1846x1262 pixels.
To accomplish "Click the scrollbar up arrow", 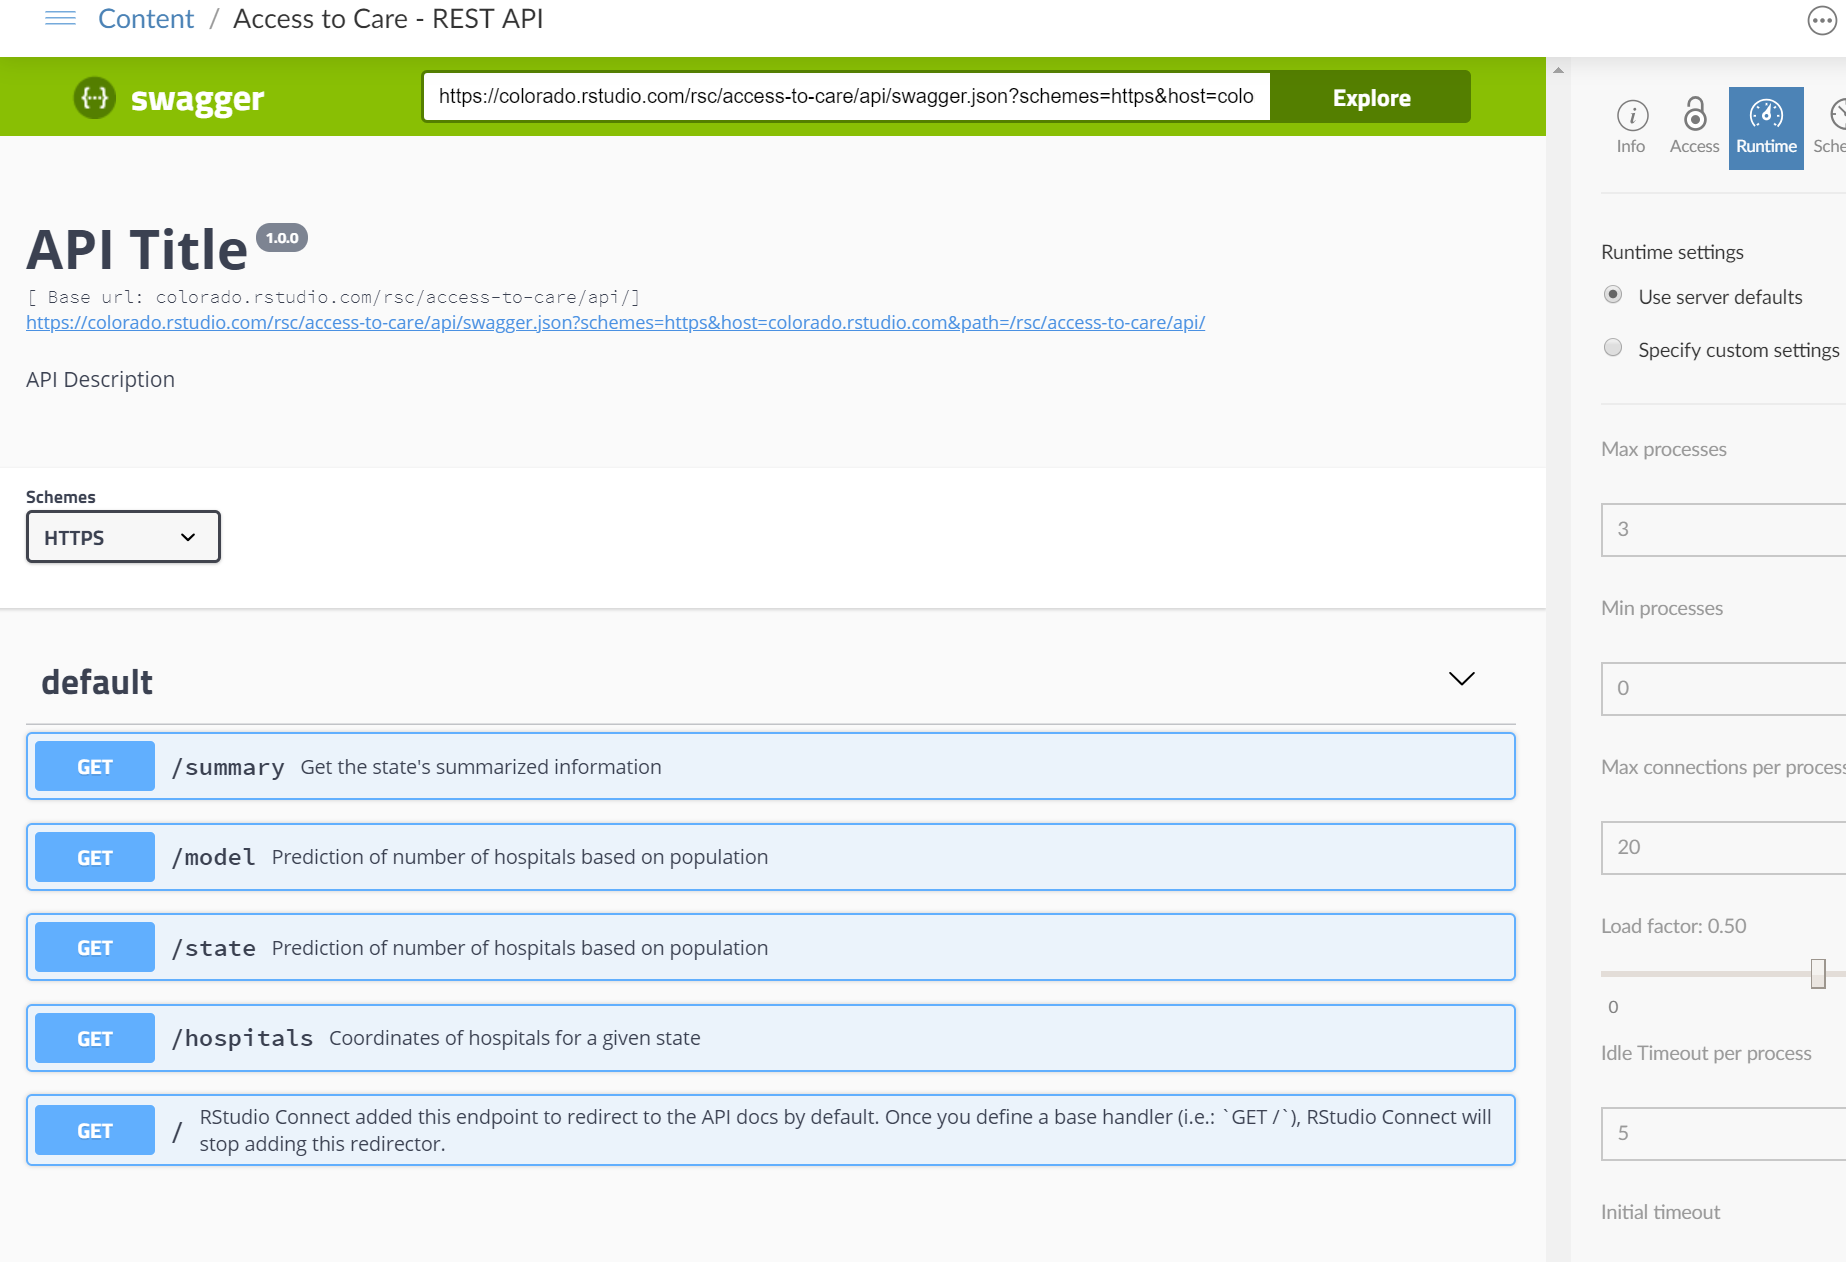I will coord(1558,70).
